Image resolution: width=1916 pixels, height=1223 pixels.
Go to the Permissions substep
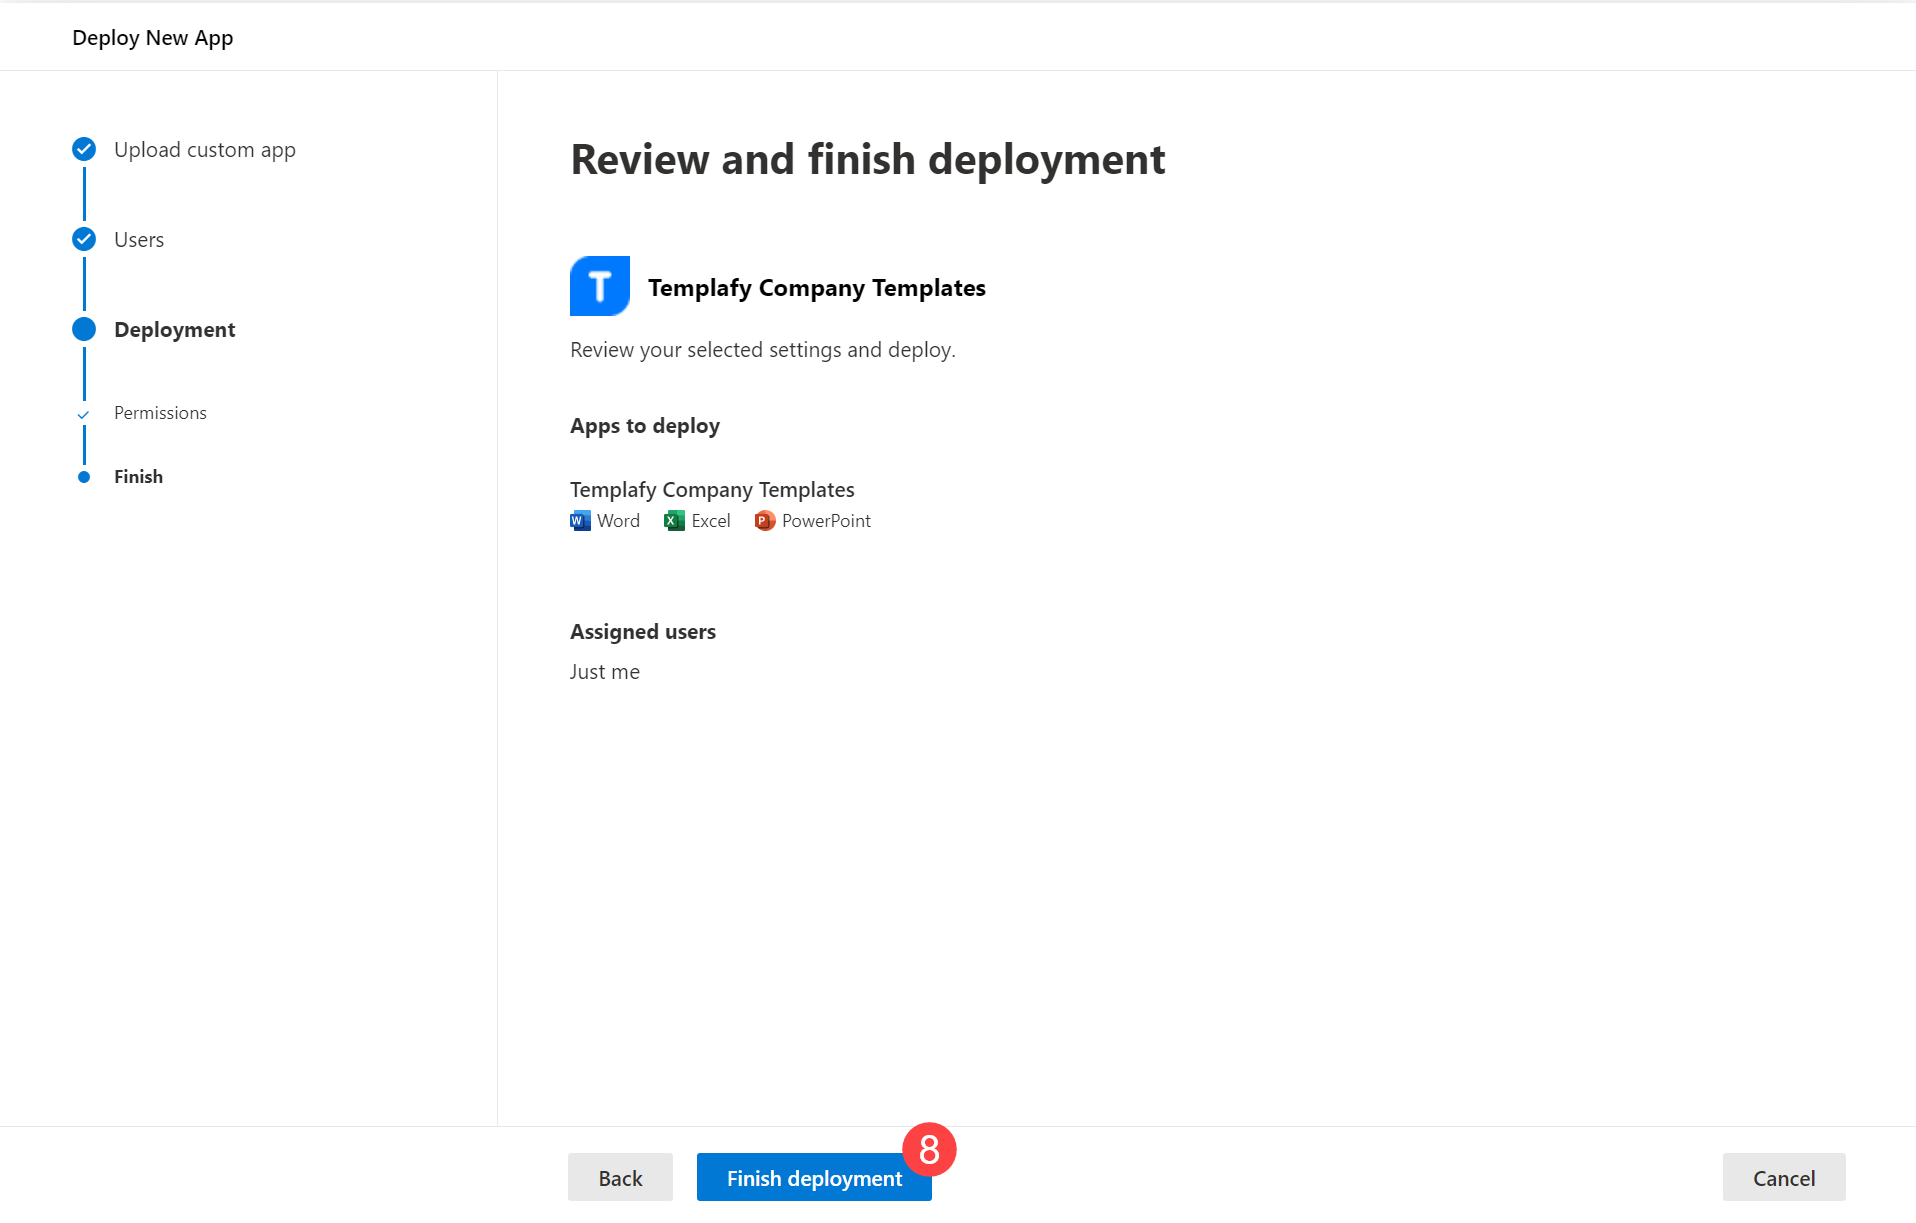pyautogui.click(x=160, y=412)
